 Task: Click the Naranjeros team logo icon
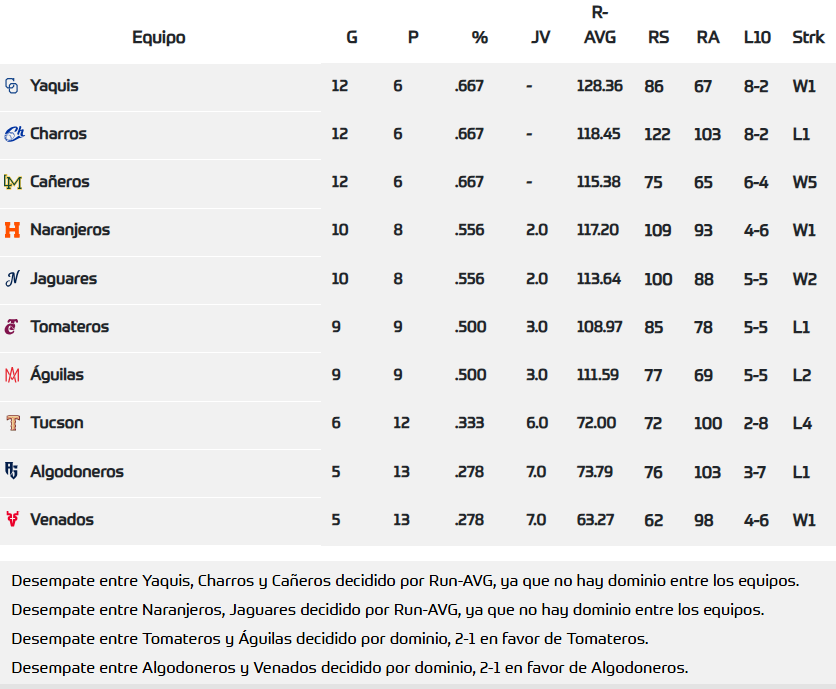pyautogui.click(x=12, y=230)
